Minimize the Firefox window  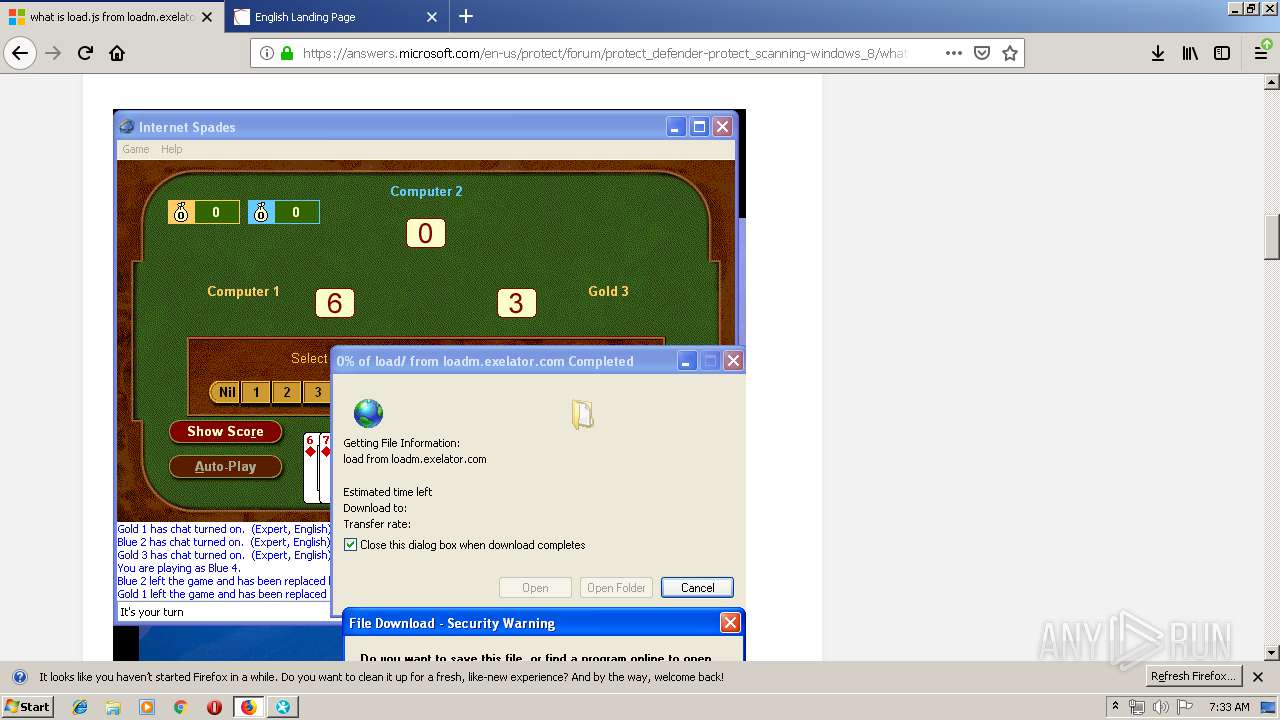point(1235,8)
